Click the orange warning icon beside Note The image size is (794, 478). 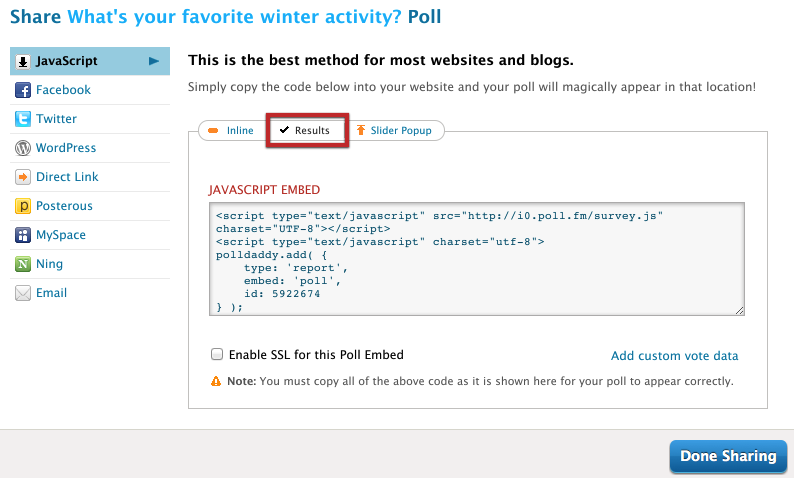(x=216, y=381)
